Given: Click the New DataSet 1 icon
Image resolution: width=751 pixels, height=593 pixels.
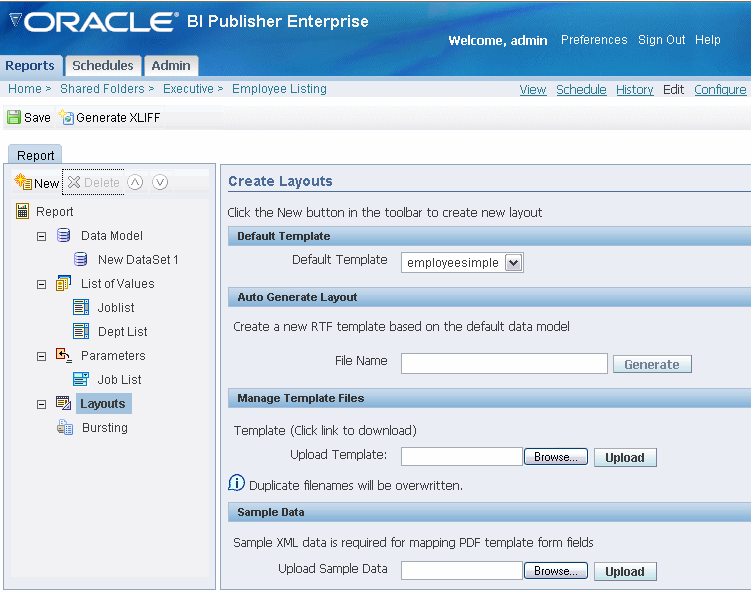Looking at the screenshot, I should pyautogui.click(x=80, y=259).
